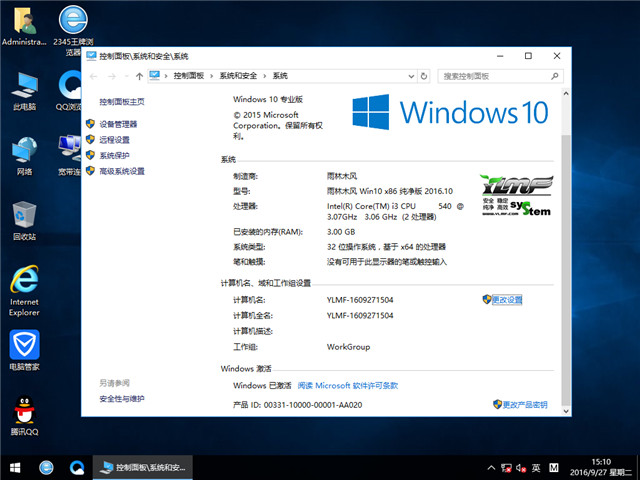Select 系统 breadcrumb

pyautogui.click(x=280, y=76)
